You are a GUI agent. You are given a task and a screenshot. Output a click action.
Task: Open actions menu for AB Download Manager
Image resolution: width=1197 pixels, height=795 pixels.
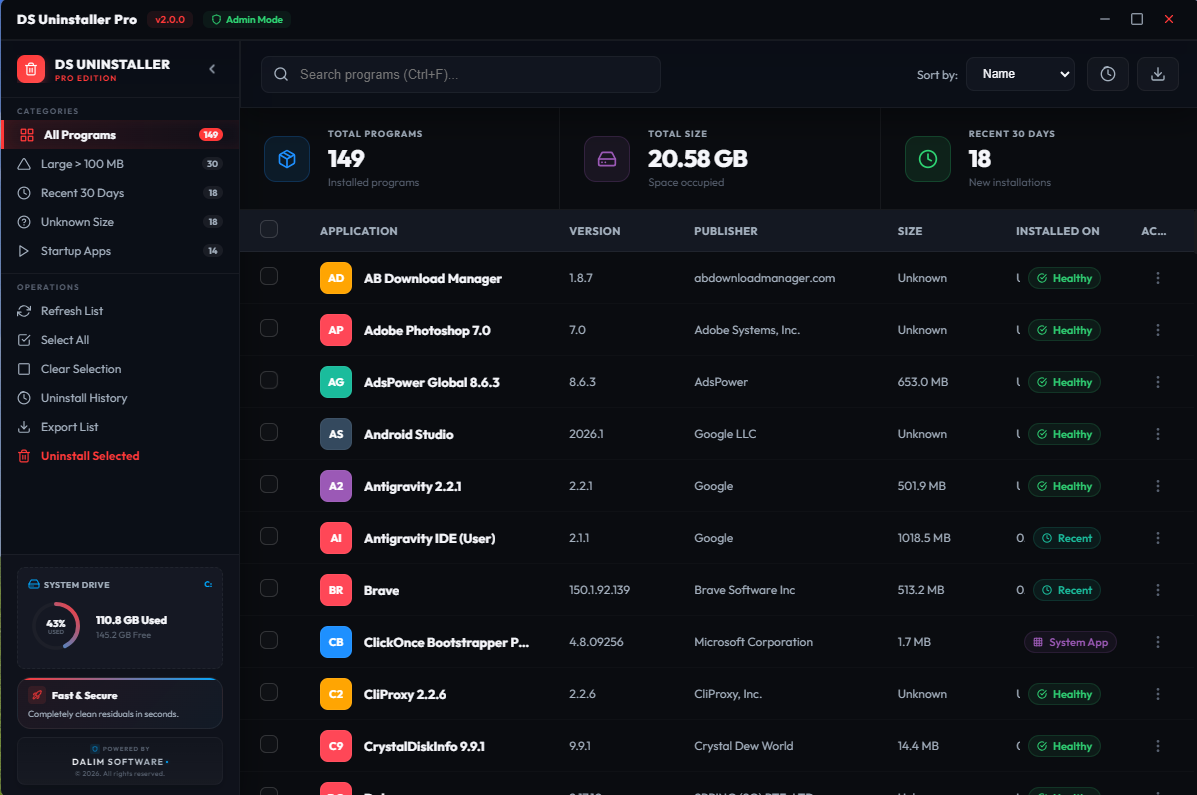[1157, 278]
